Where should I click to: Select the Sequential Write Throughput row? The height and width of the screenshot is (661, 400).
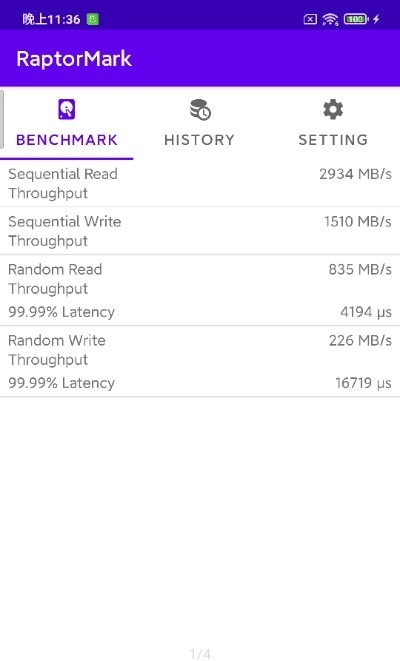click(200, 231)
